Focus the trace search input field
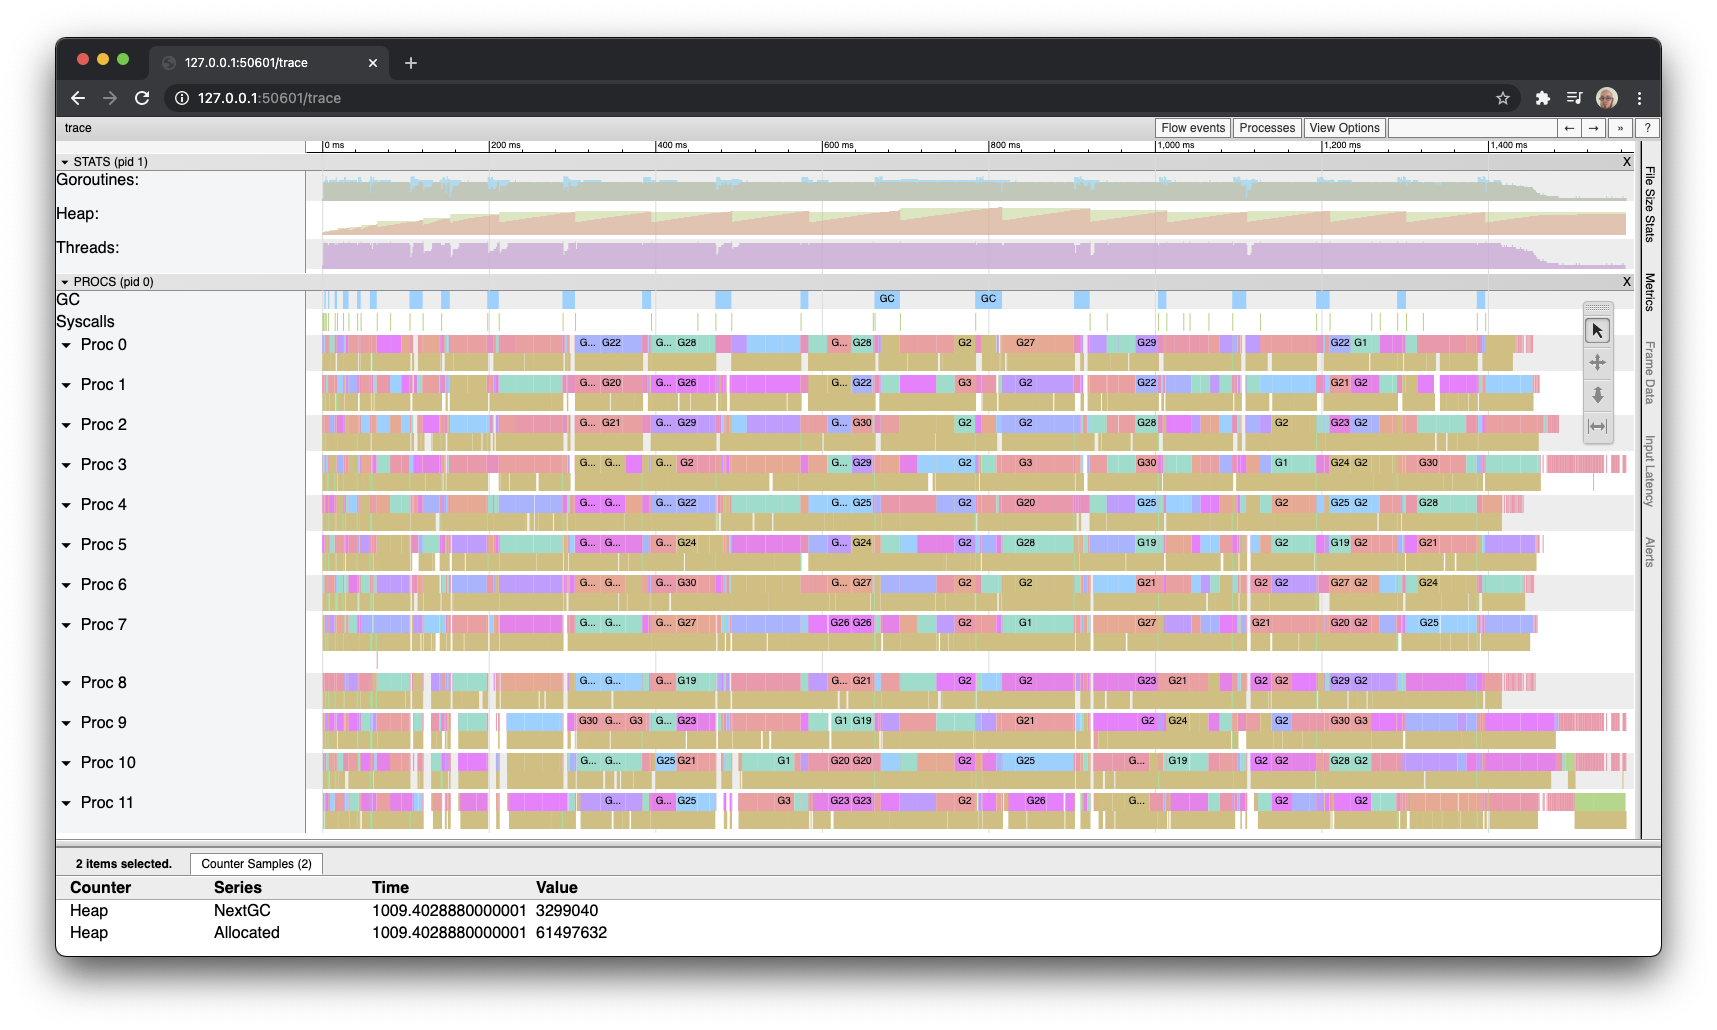 [1472, 128]
